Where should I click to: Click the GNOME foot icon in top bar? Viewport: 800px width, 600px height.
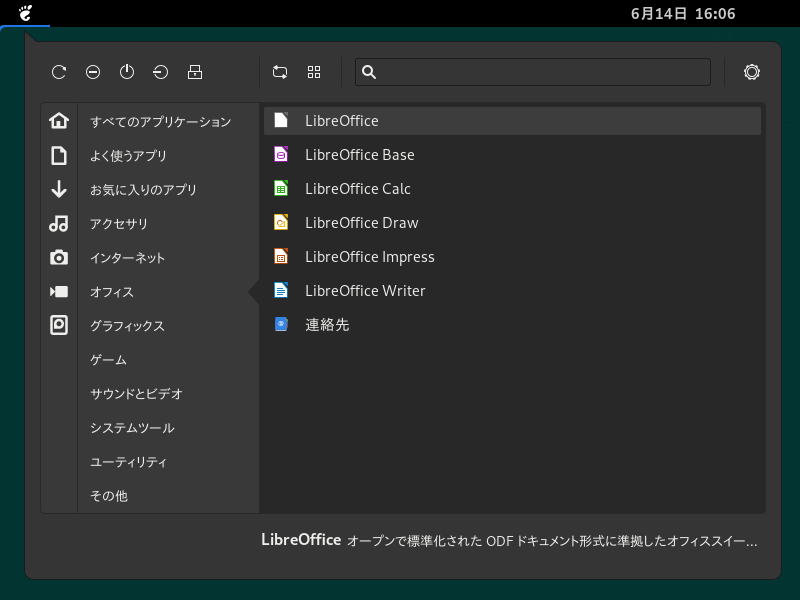pos(25,13)
